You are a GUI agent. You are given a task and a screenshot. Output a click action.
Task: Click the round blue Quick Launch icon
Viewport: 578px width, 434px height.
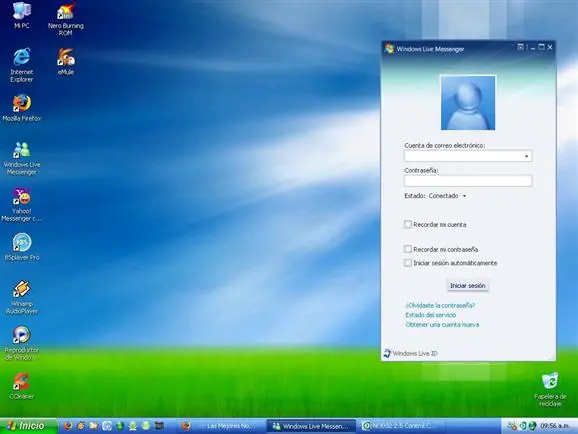click(107, 426)
